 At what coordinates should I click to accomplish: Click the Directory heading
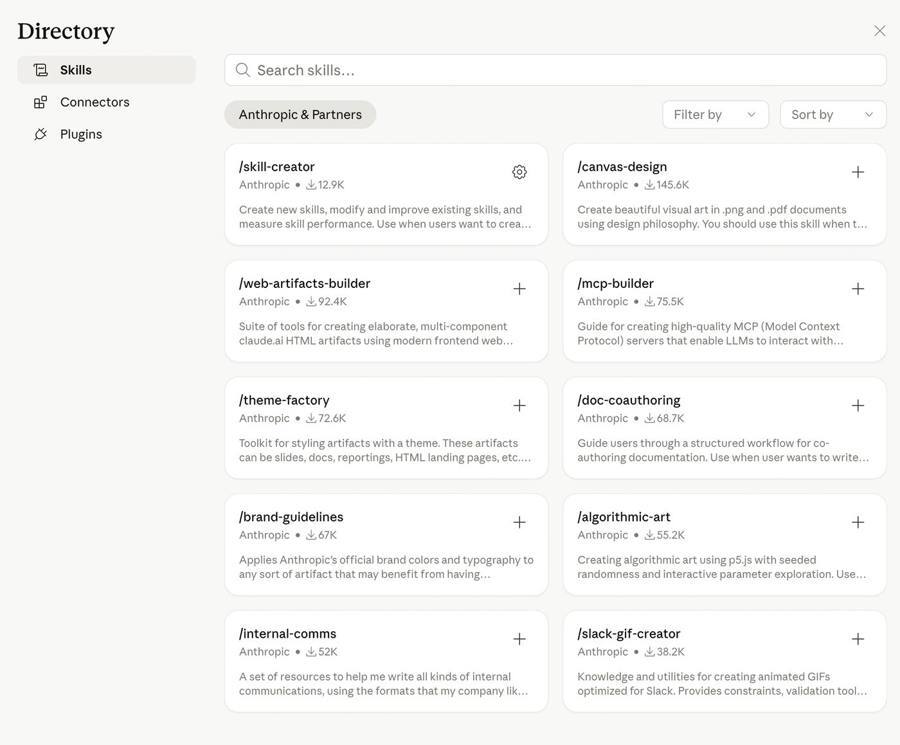66,31
